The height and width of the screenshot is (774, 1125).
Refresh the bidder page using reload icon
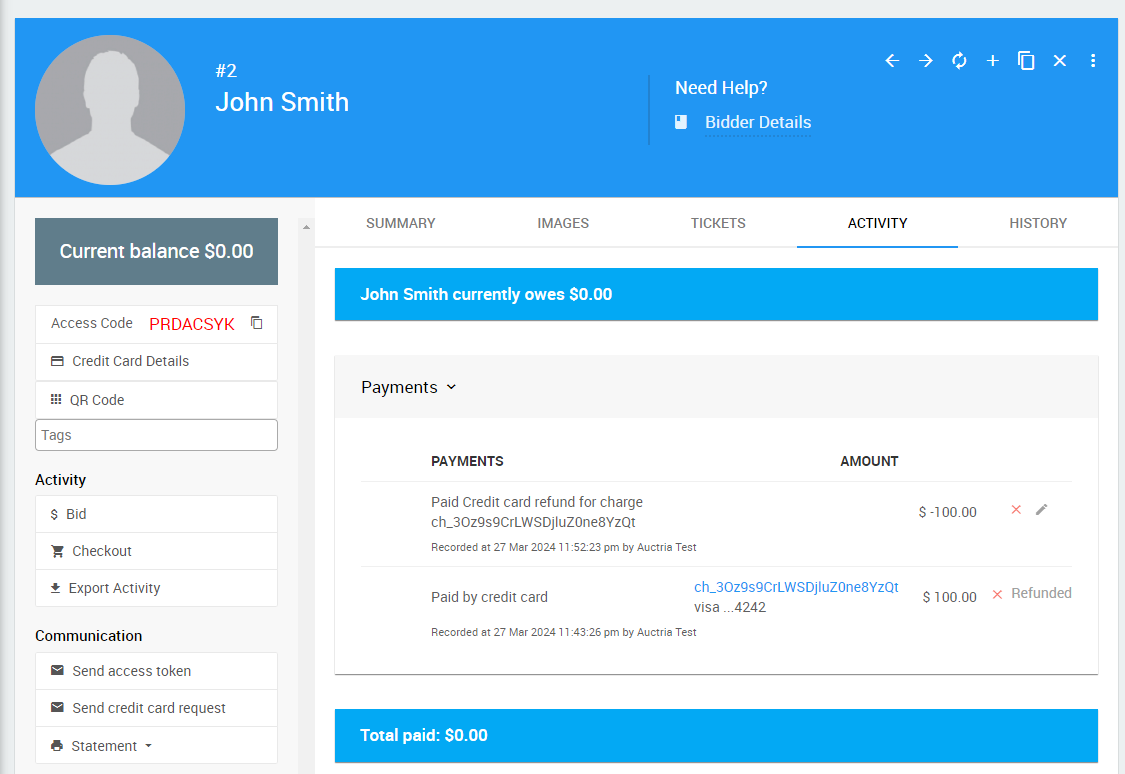pyautogui.click(x=959, y=61)
